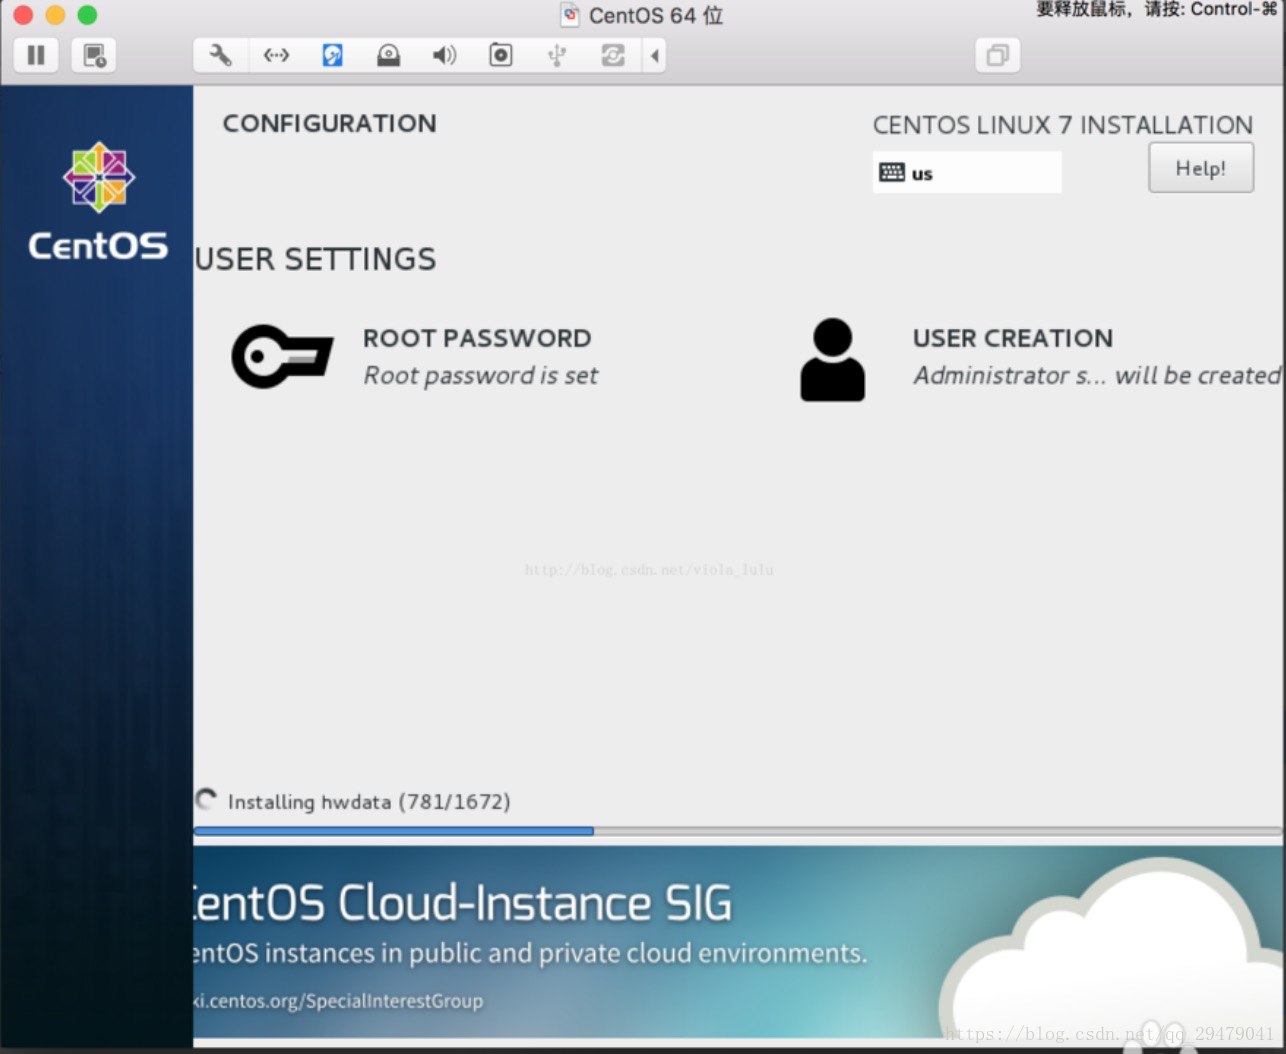Click 'CENTOS LINUX 7 INSTALLATION' title
The image size is (1286, 1054).
(1063, 125)
